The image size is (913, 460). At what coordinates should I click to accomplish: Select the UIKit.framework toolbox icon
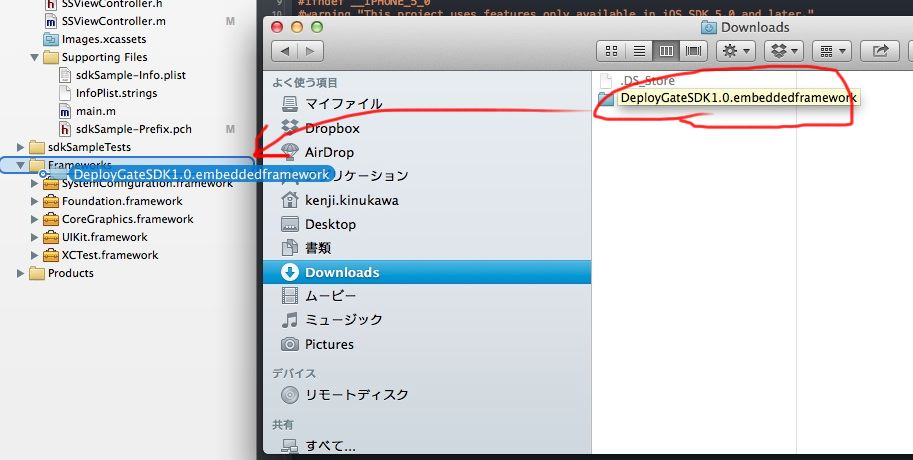(51, 238)
